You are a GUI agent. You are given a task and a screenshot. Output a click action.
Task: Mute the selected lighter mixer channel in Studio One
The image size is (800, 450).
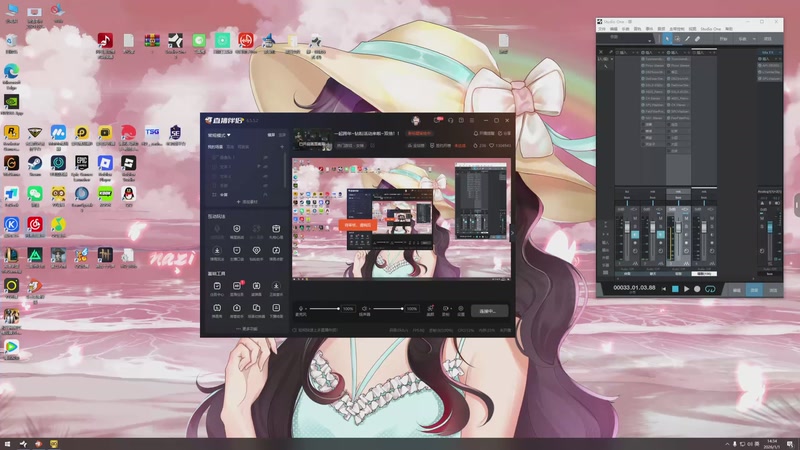point(686,218)
